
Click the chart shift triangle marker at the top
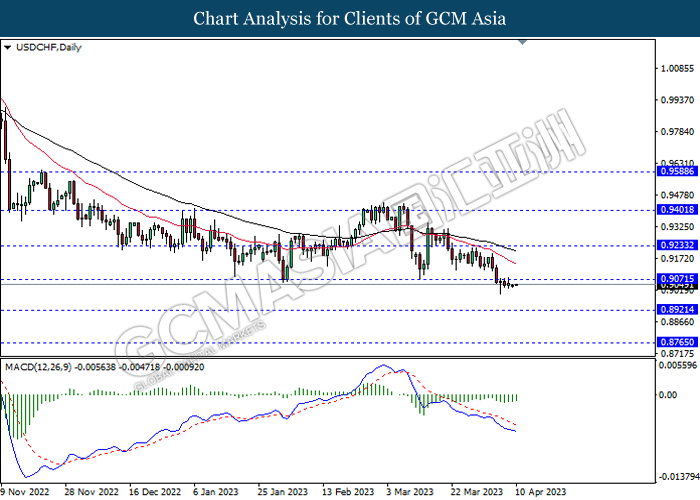point(522,42)
